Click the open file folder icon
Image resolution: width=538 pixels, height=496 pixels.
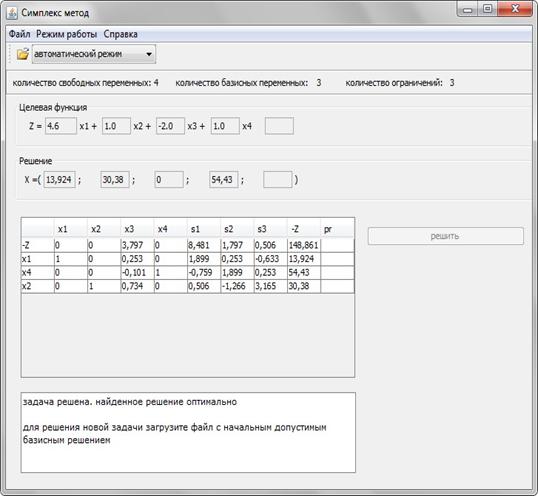(x=23, y=54)
